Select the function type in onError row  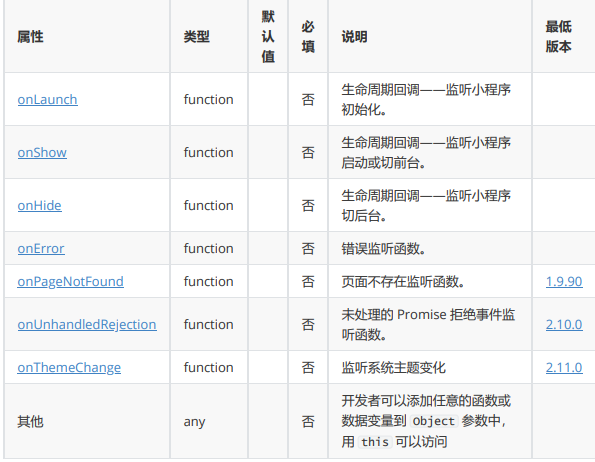point(208,248)
